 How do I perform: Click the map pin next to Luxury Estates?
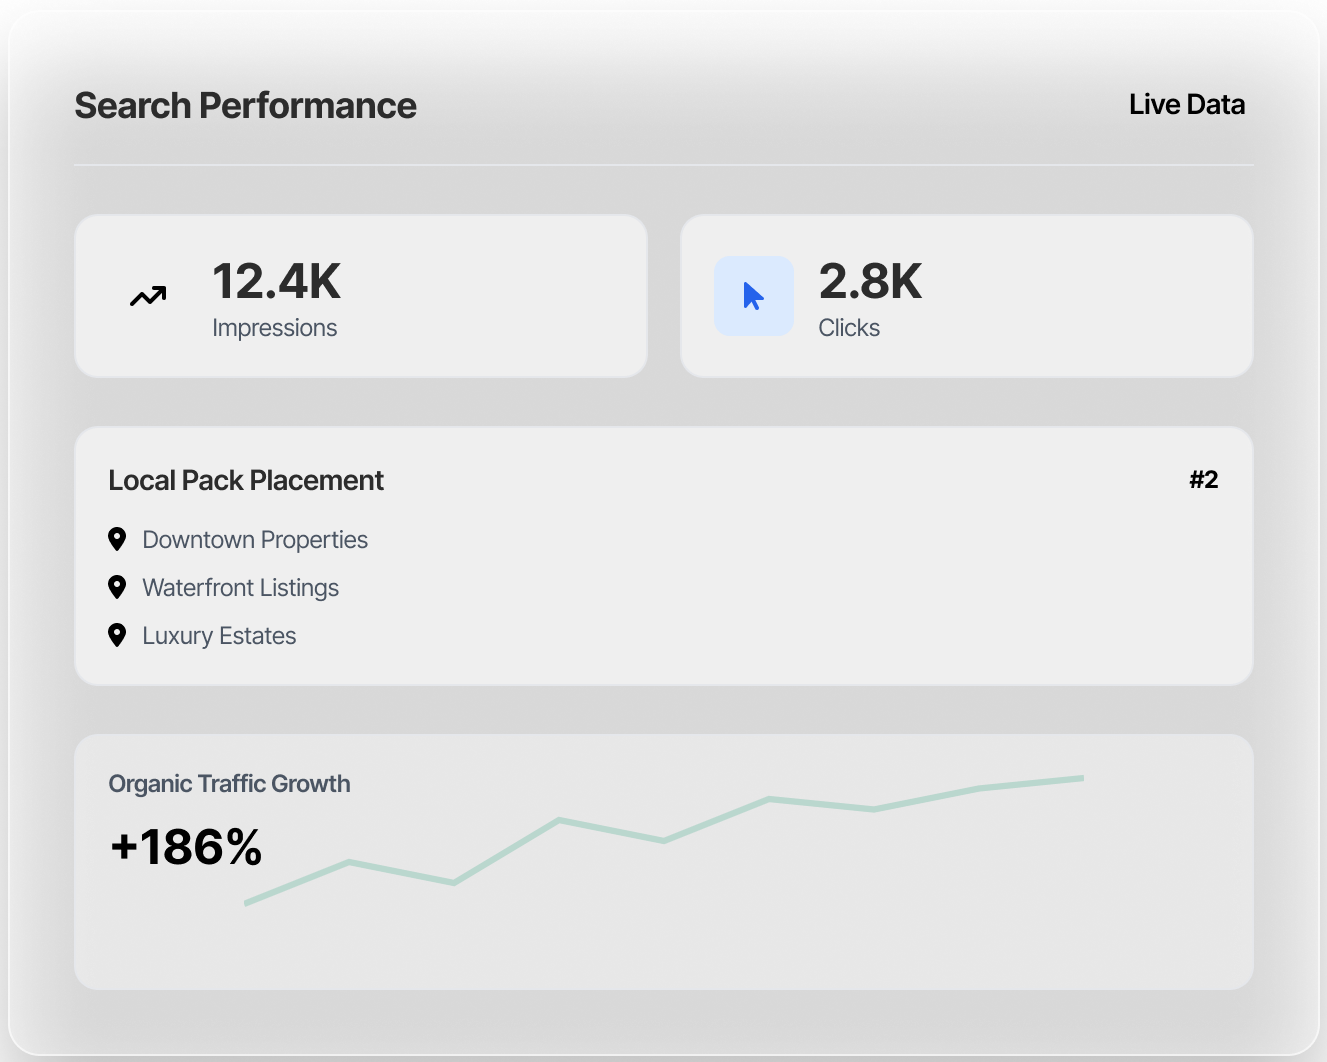point(117,635)
